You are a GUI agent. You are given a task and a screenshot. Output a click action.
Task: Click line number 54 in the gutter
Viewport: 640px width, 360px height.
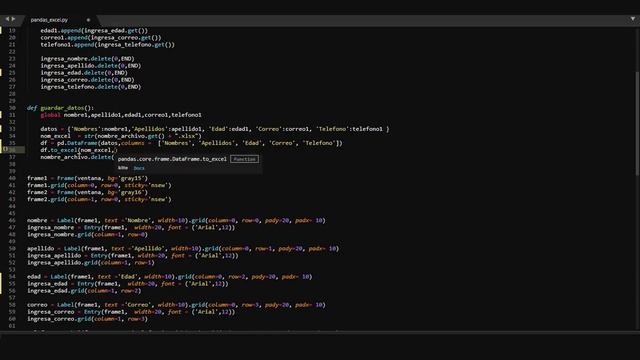pyautogui.click(x=12, y=277)
